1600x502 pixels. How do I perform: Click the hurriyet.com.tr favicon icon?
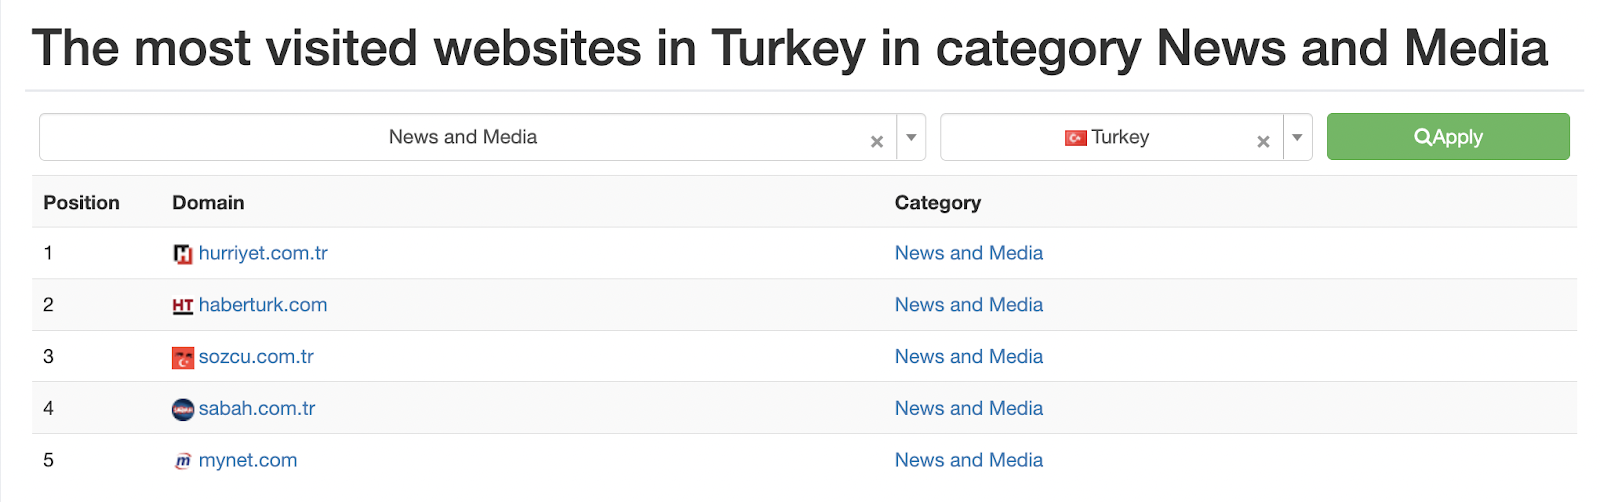pyautogui.click(x=183, y=254)
